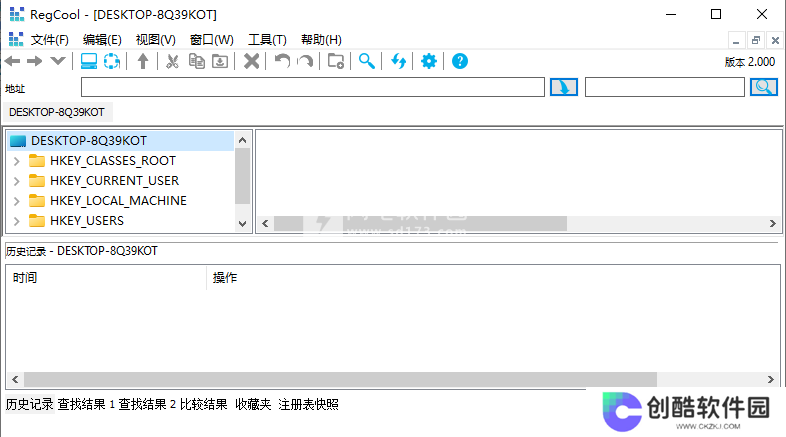Open help with the question mark icon
Image resolution: width=786 pixels, height=437 pixels.
[x=460, y=61]
